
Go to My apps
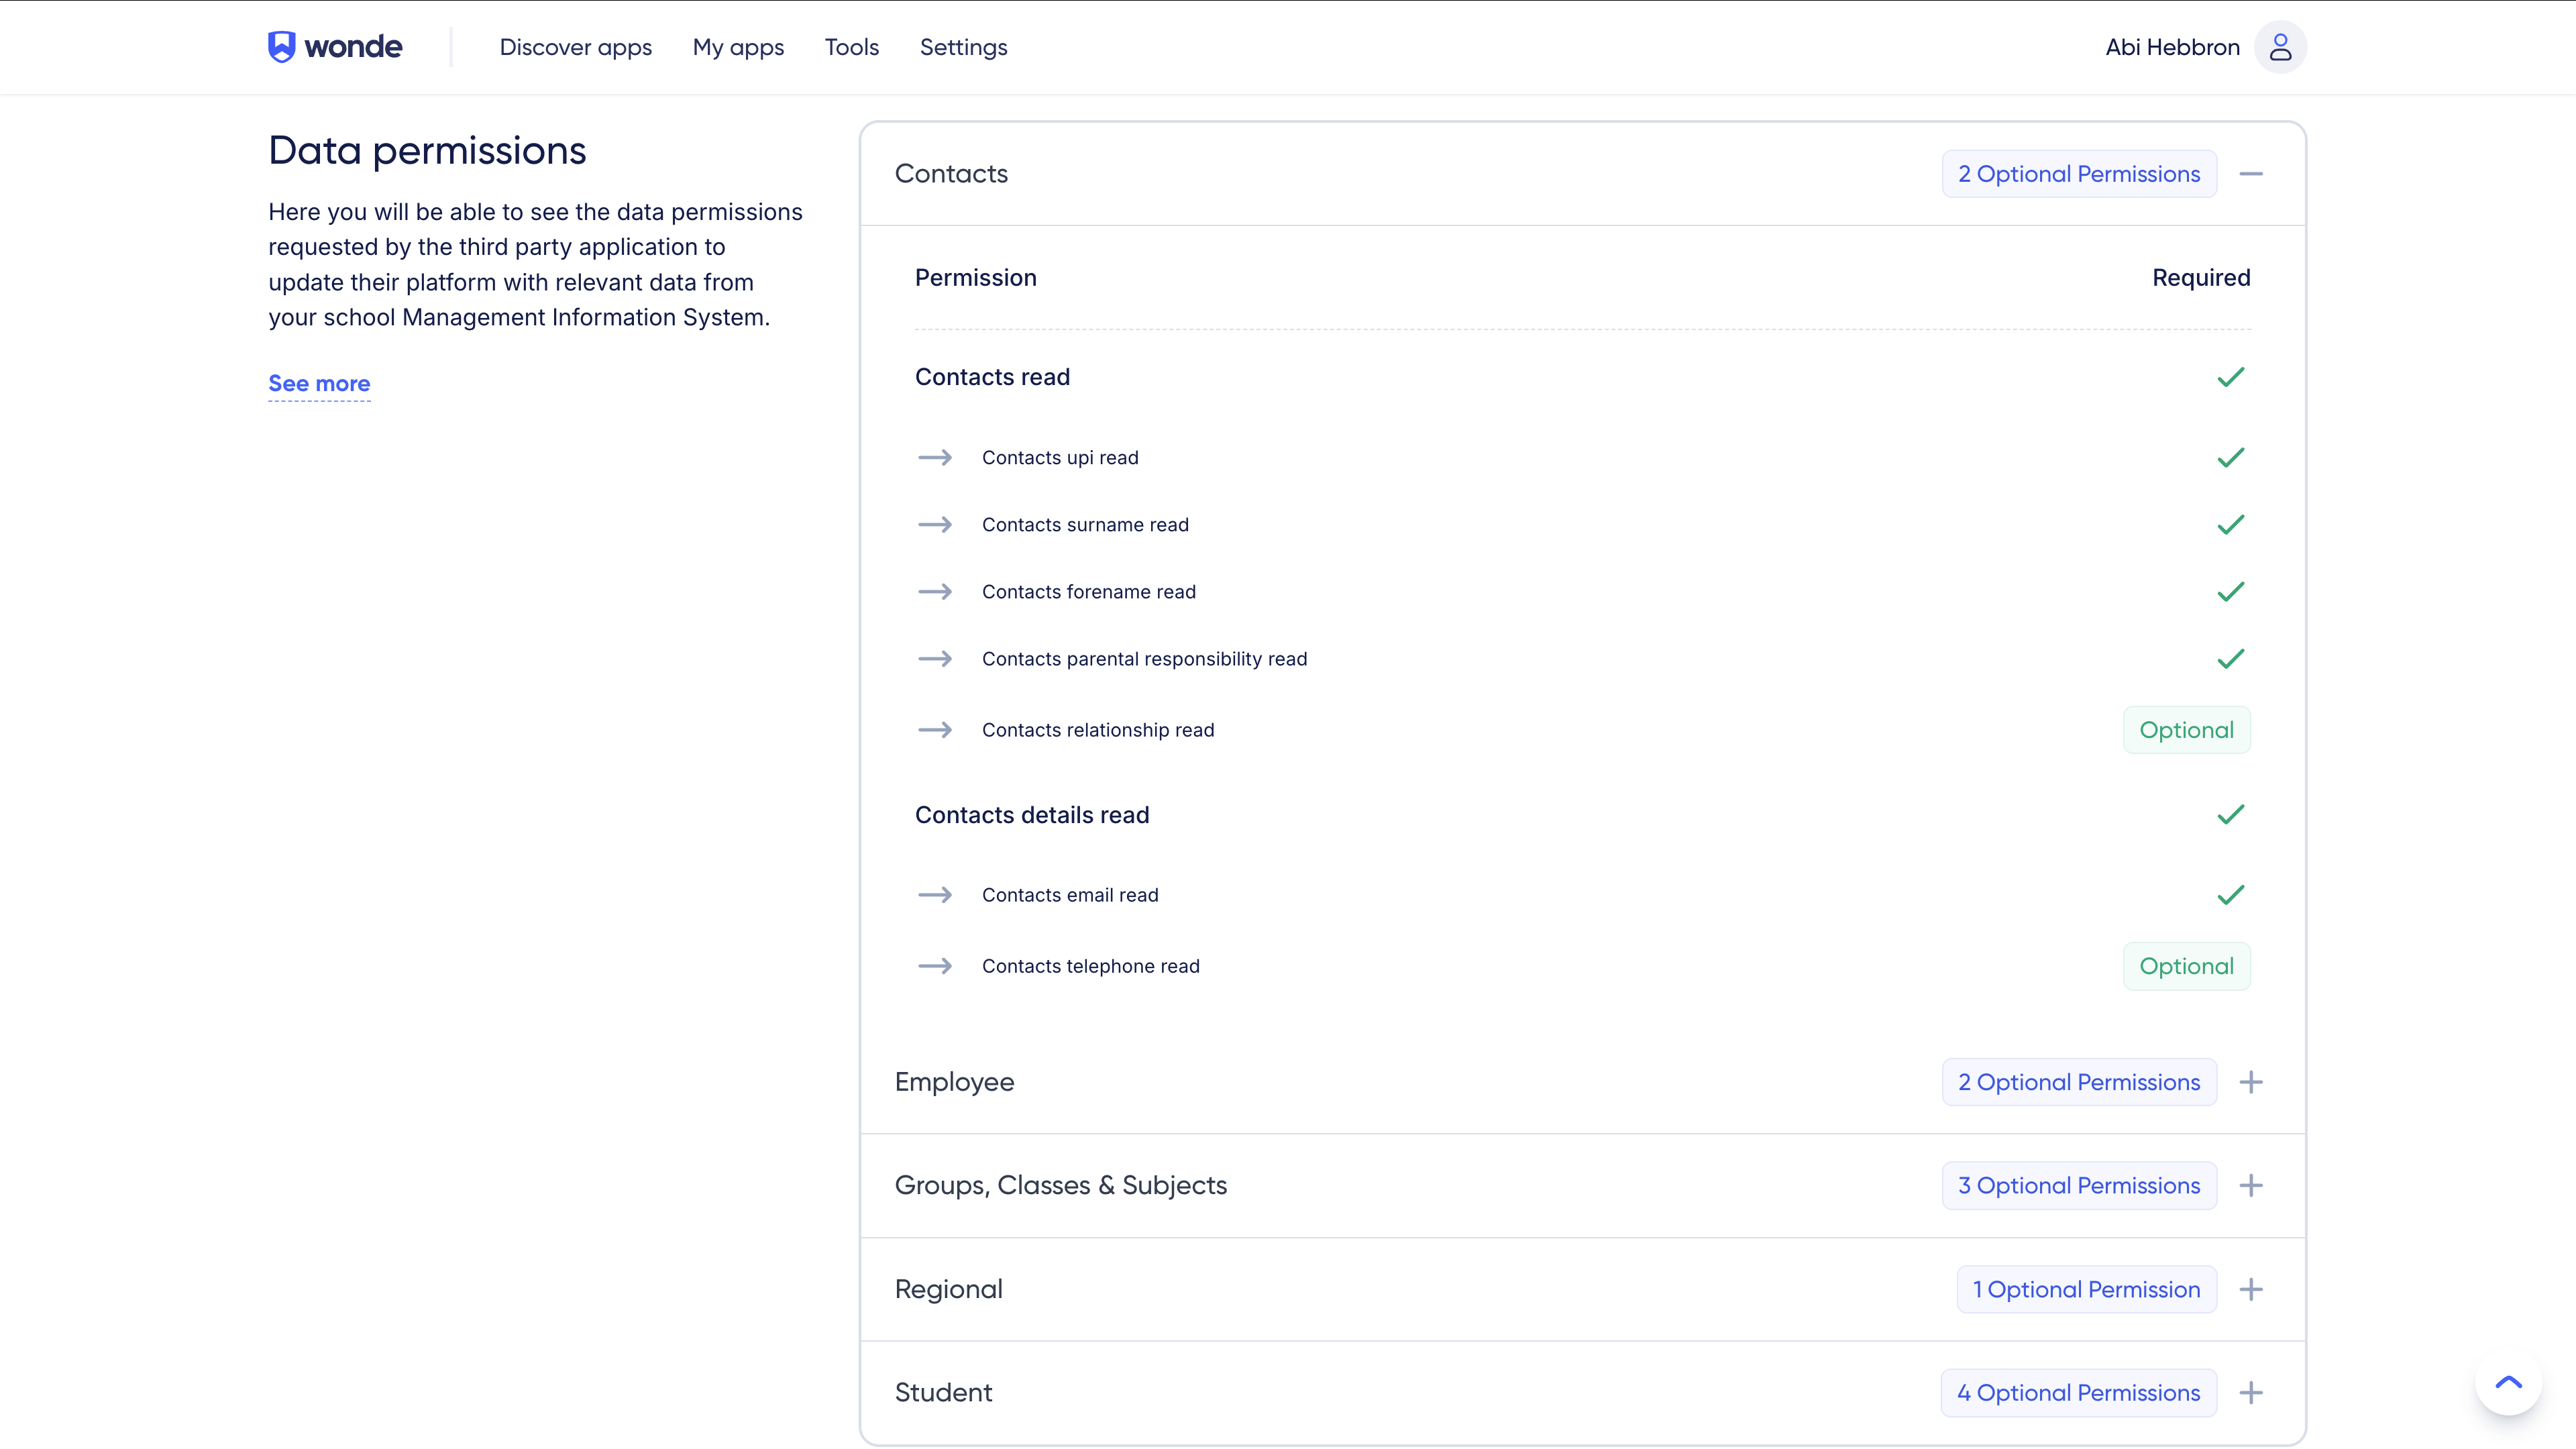(x=738, y=47)
